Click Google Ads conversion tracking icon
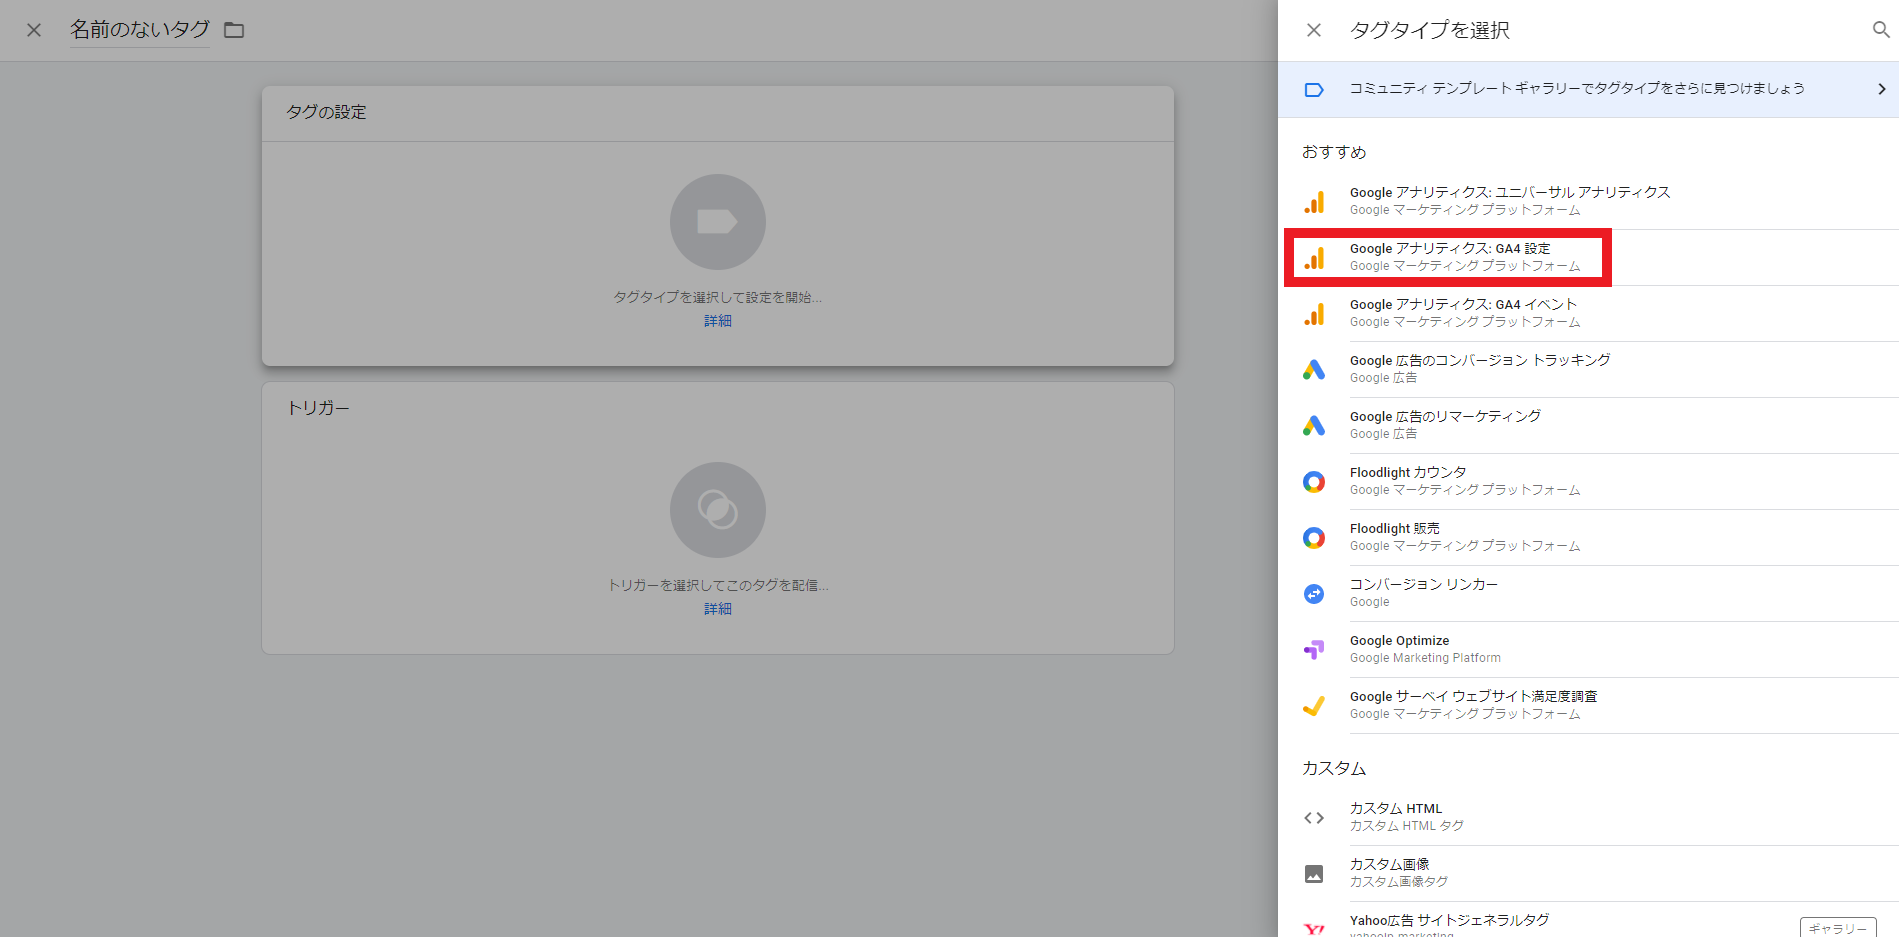The width and height of the screenshot is (1899, 937). (x=1314, y=370)
